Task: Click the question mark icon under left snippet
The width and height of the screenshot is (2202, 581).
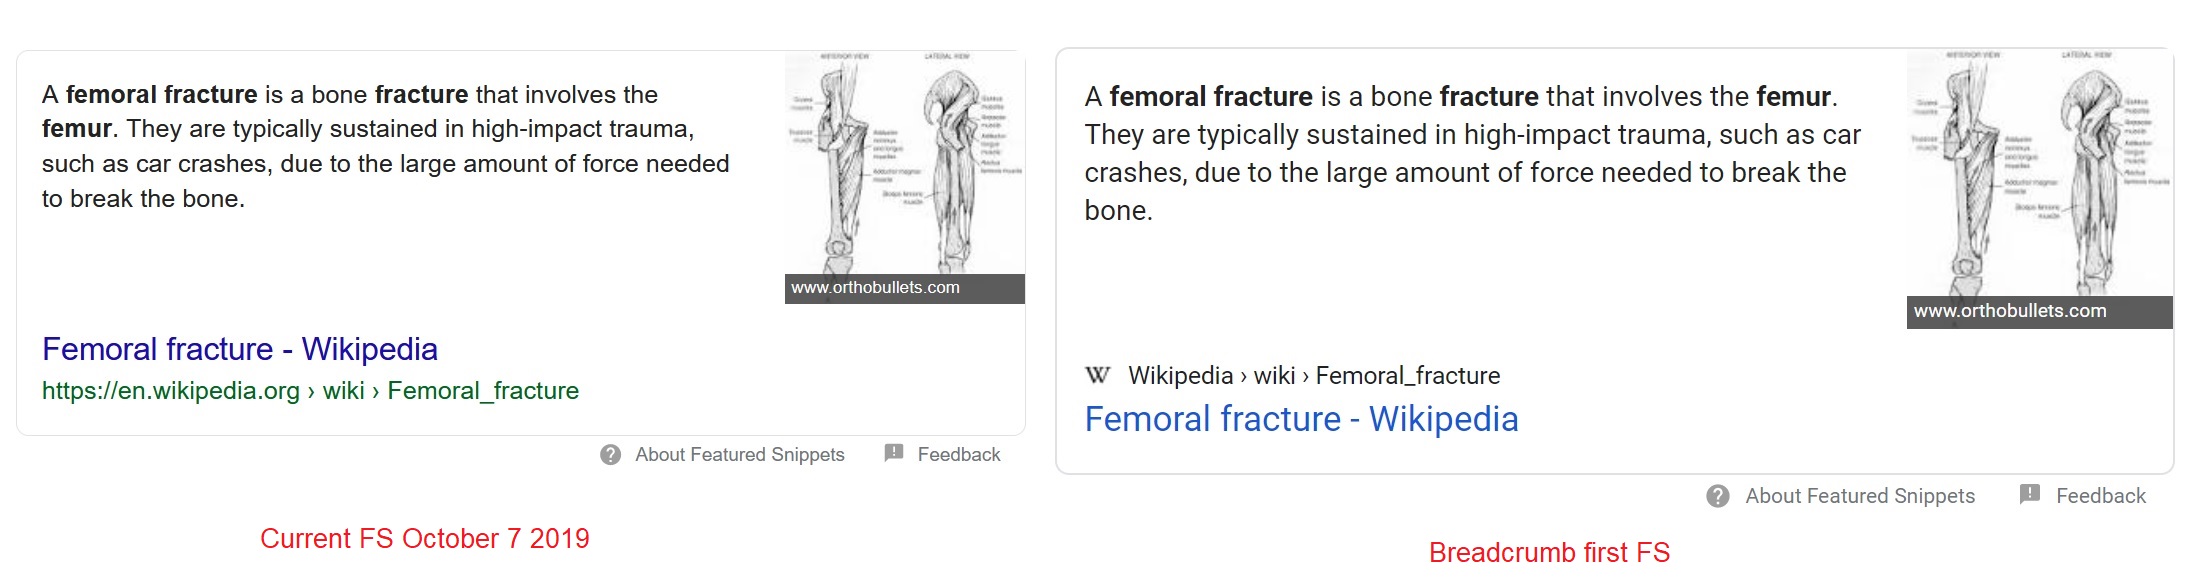Action: tap(610, 455)
